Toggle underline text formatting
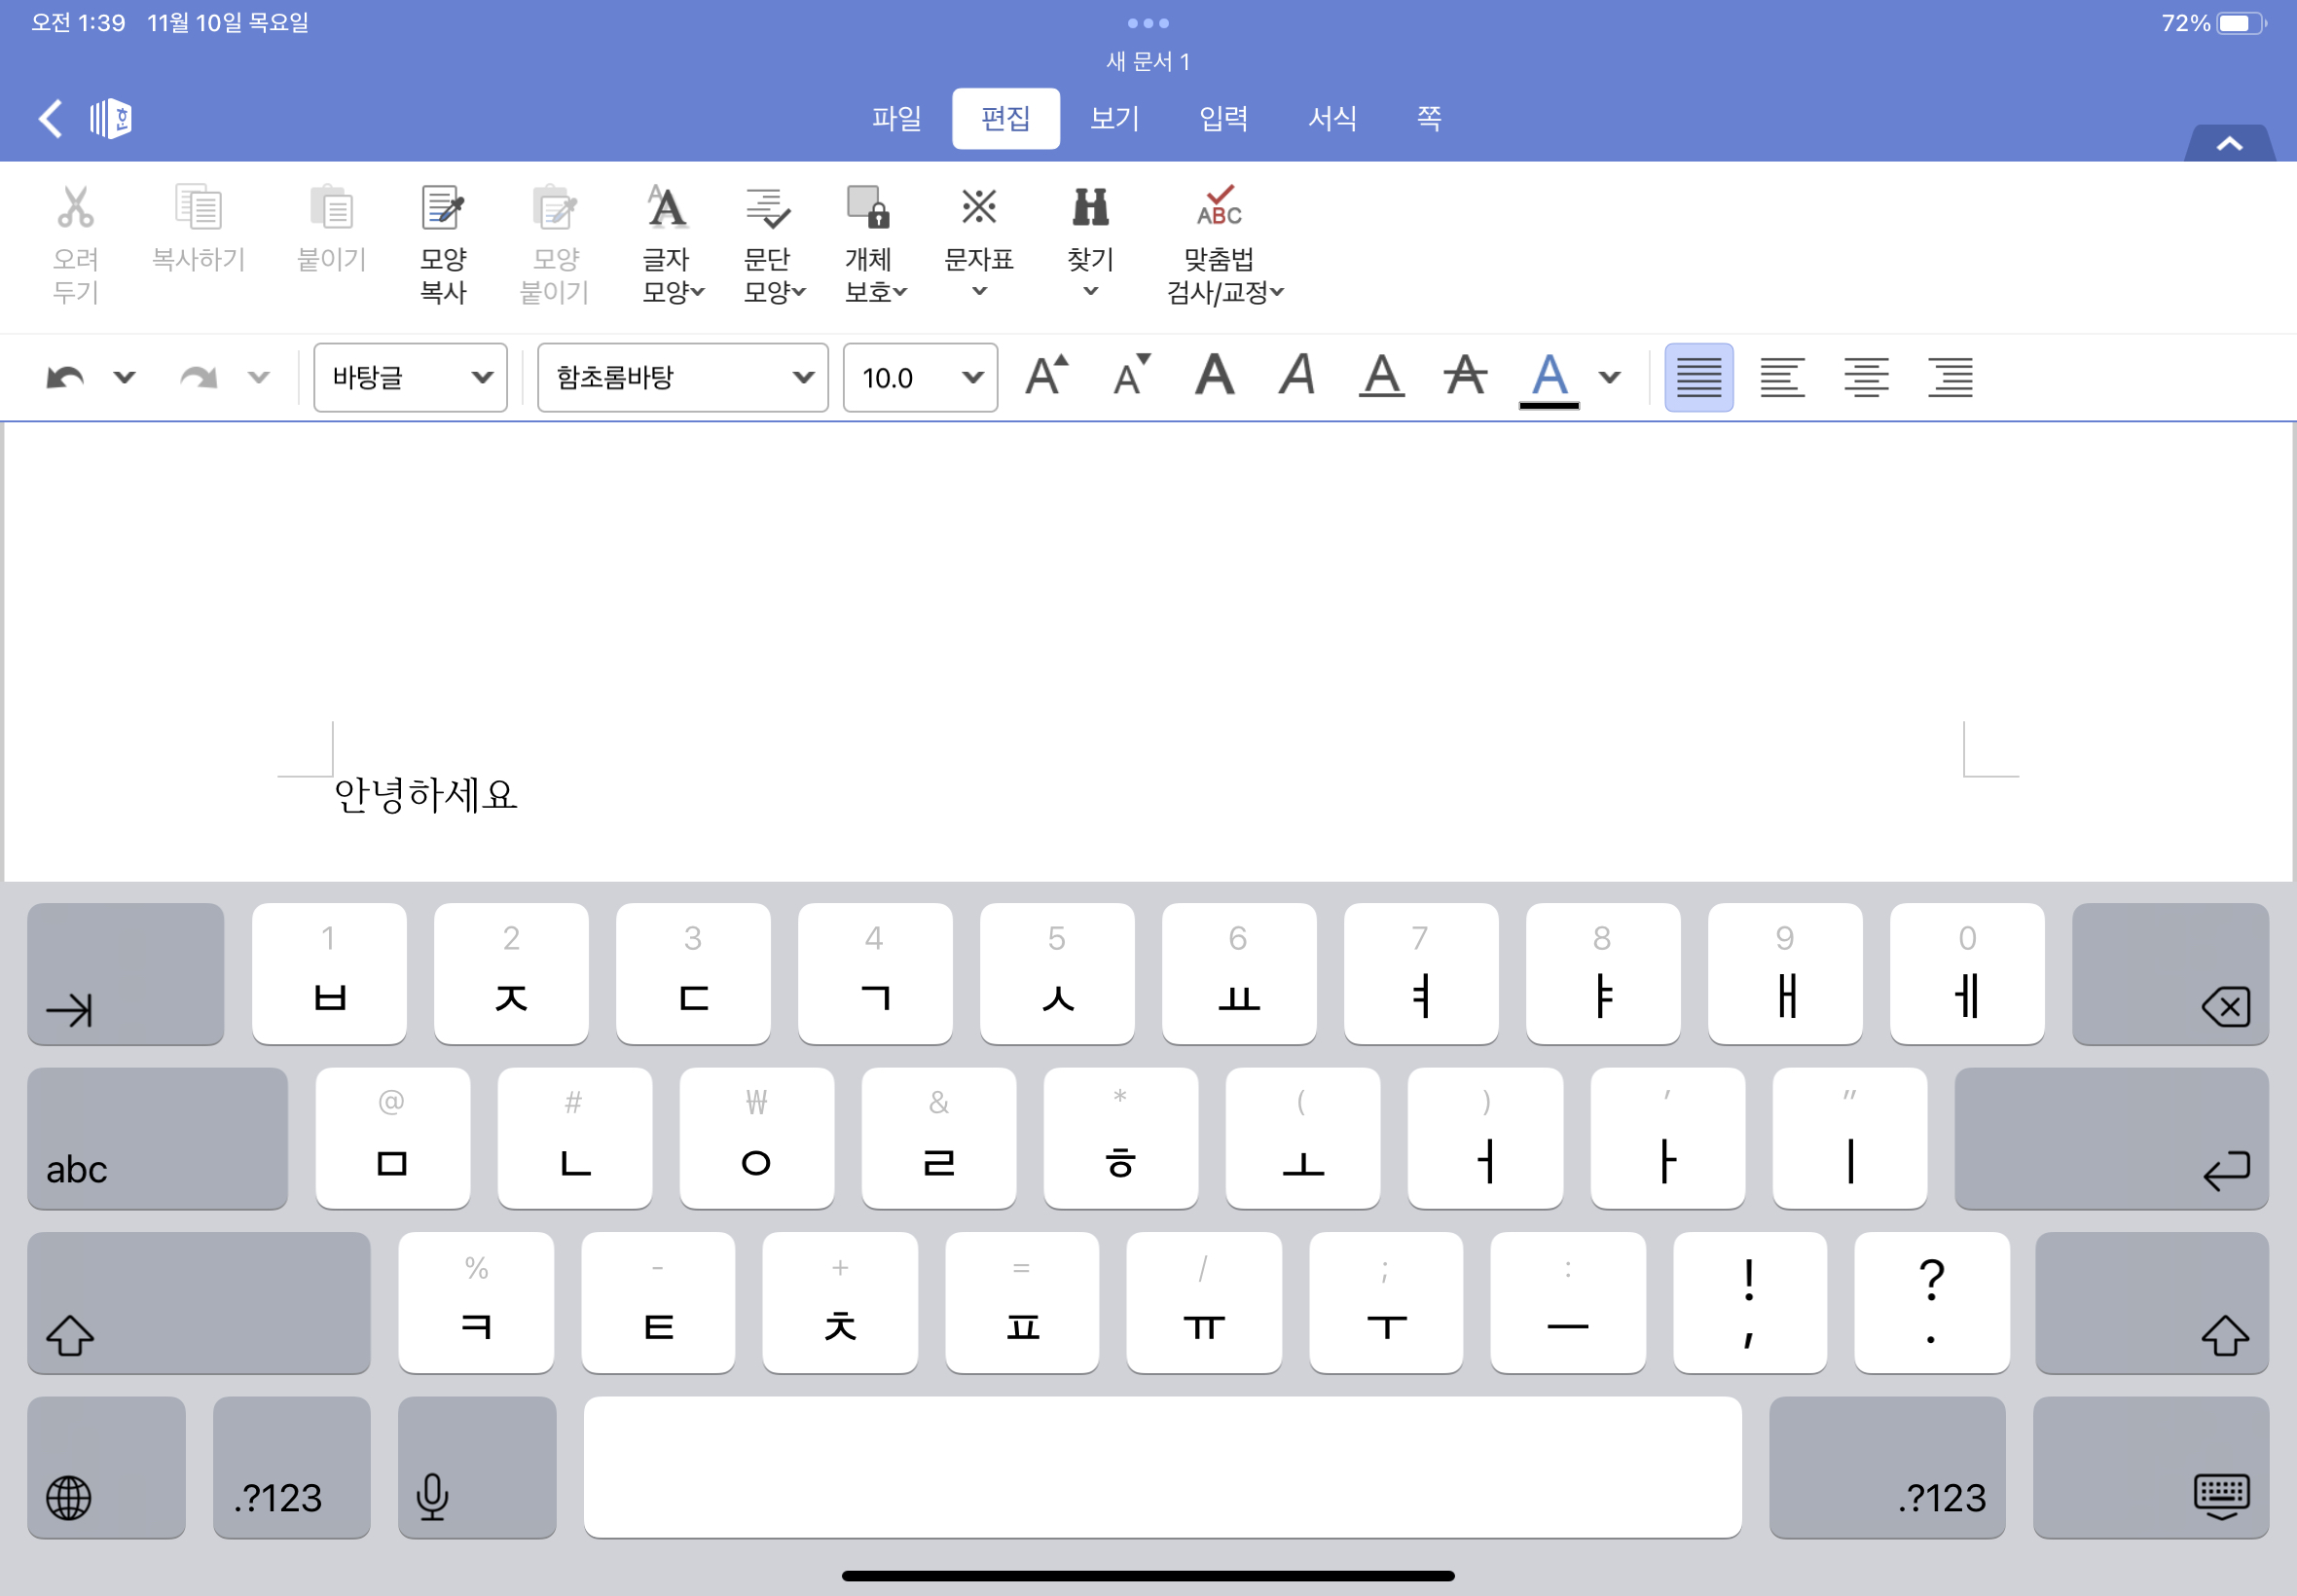 pos(1381,376)
